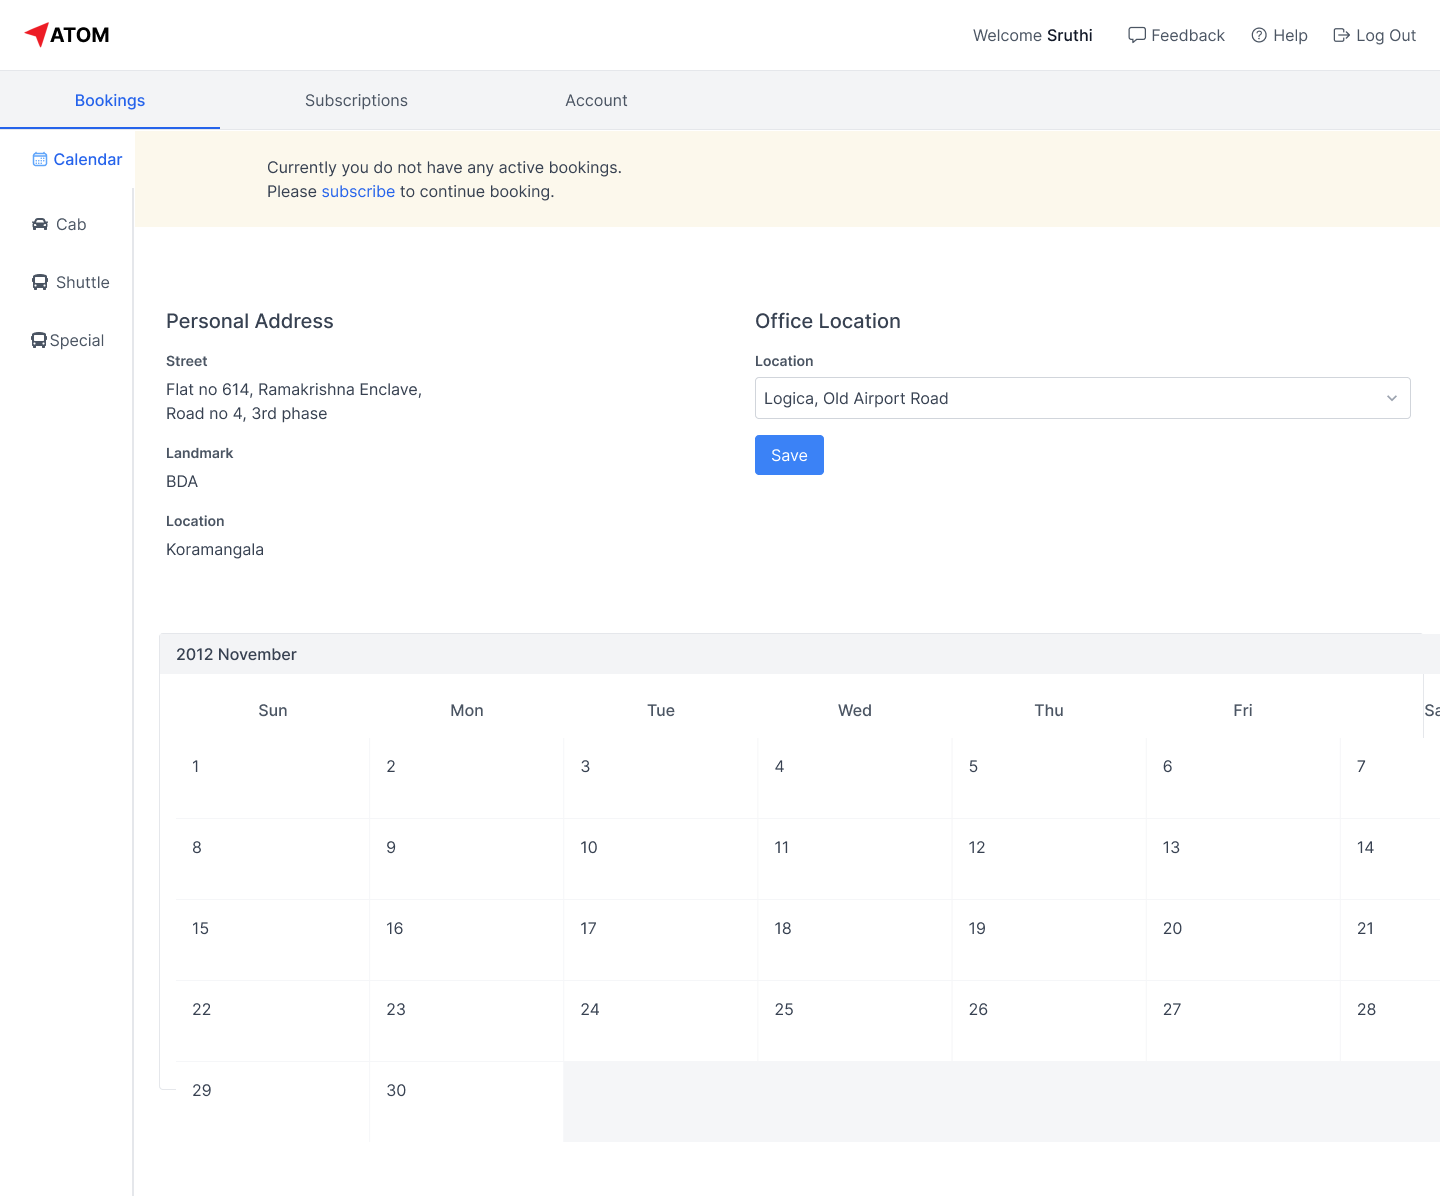The image size is (1440, 1196).
Task: Switch to the Subscriptions tab
Action: [x=356, y=100]
